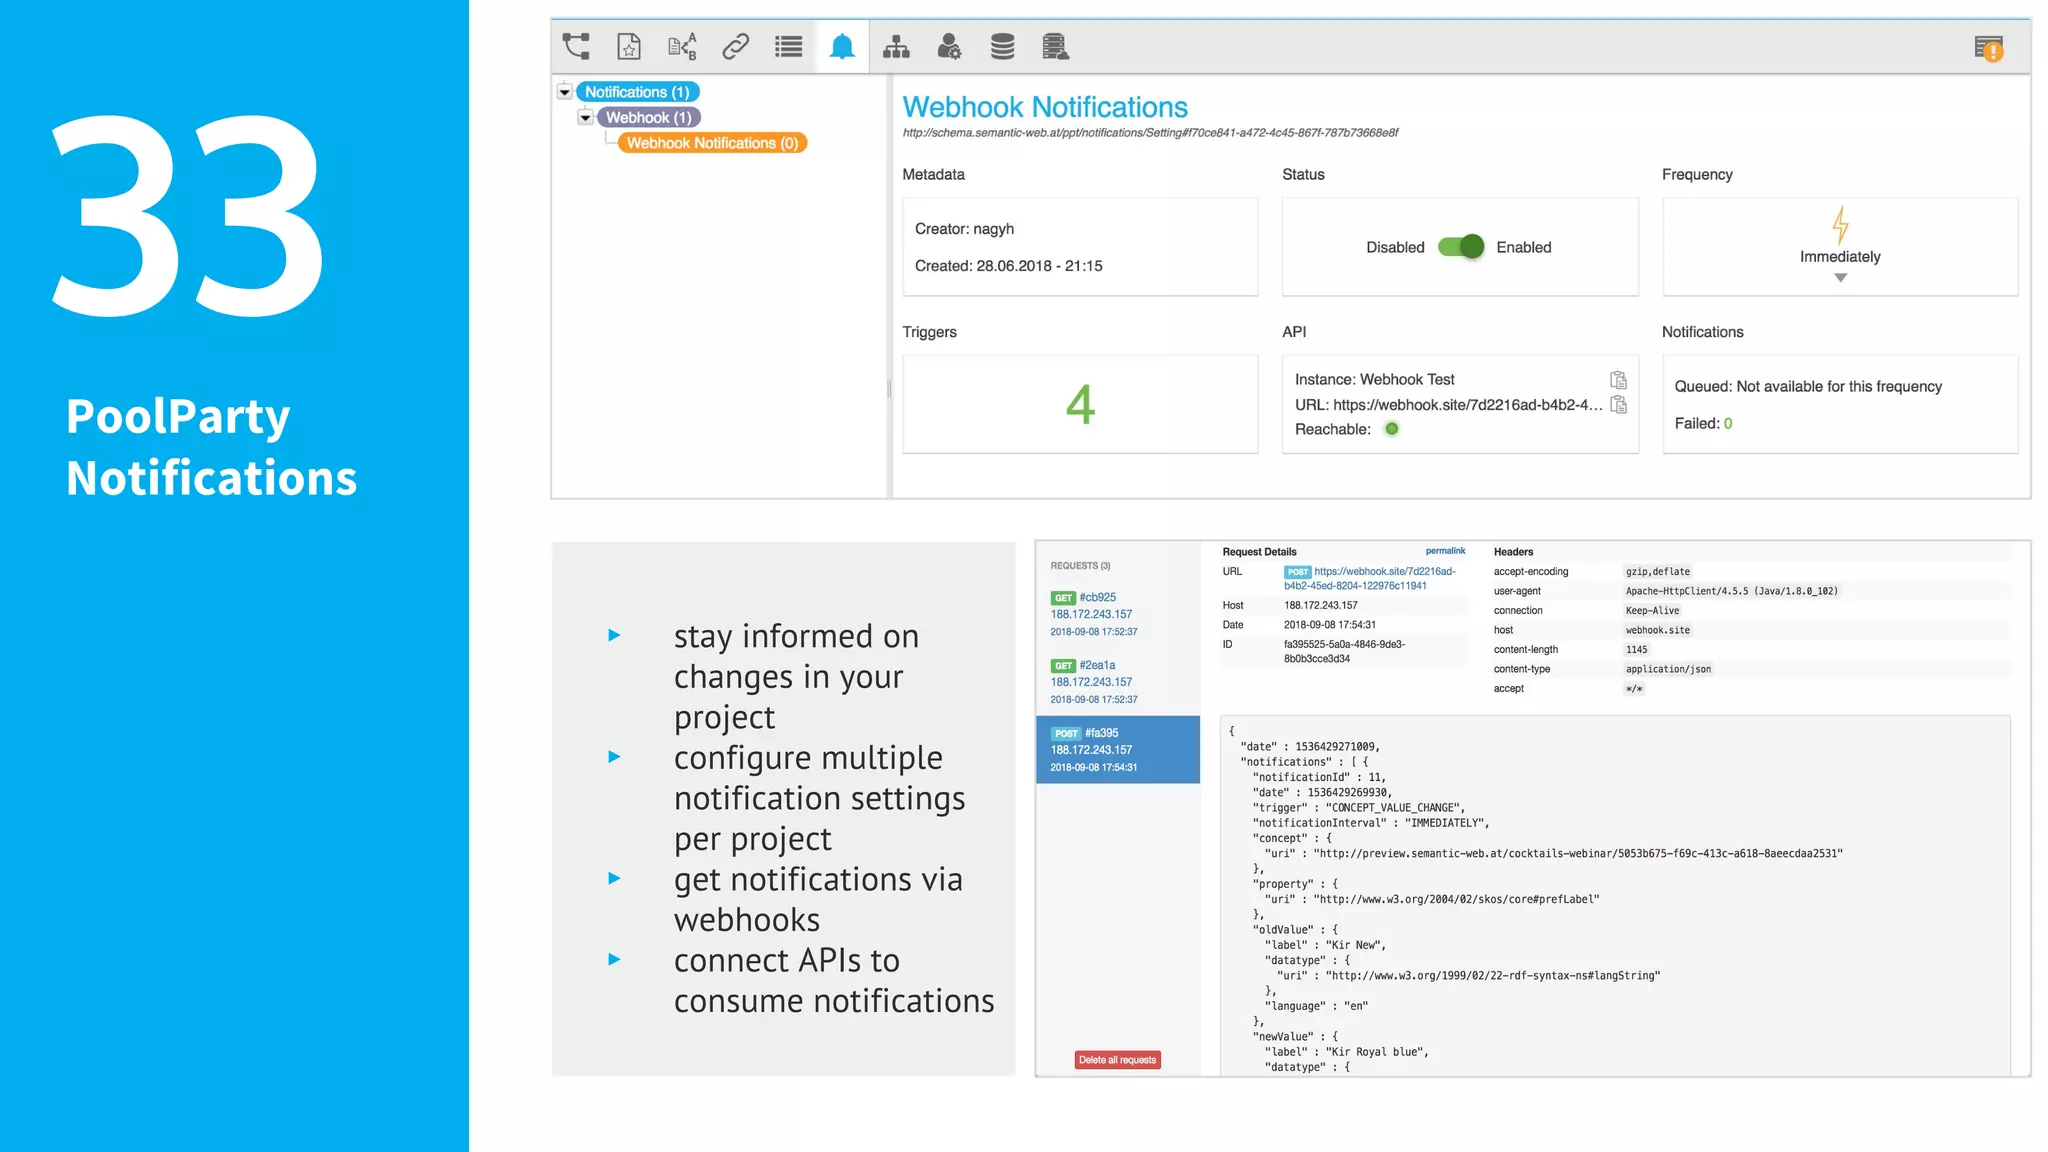Click the Immediately frequency label
The height and width of the screenshot is (1152, 2048).
[1840, 257]
